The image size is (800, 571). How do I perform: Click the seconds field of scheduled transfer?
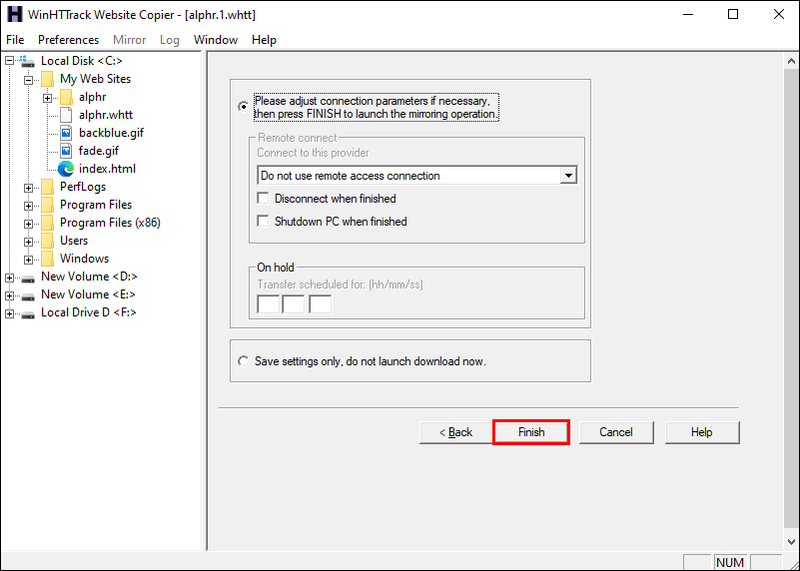coord(320,304)
